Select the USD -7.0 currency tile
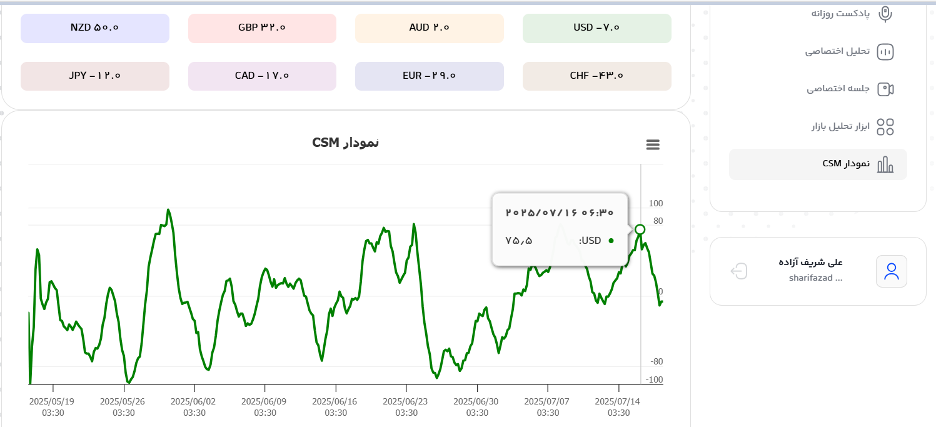 coord(597,28)
